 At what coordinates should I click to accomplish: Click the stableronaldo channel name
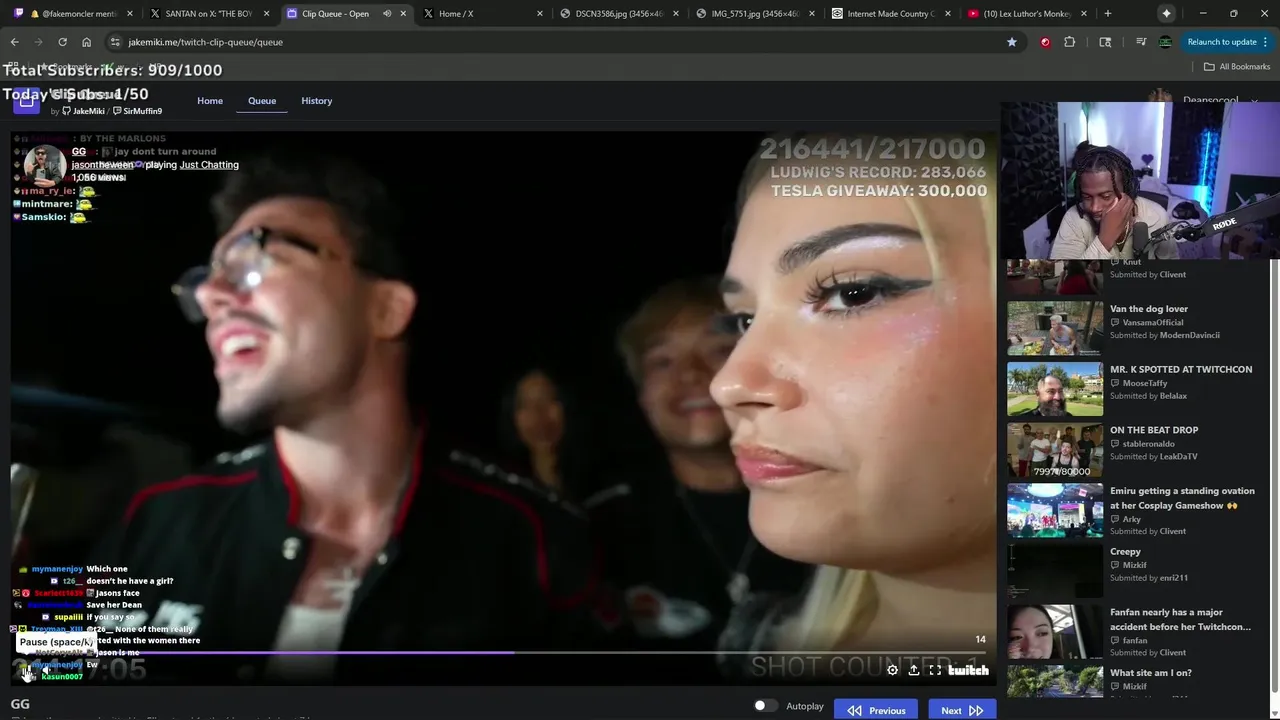(x=1148, y=444)
